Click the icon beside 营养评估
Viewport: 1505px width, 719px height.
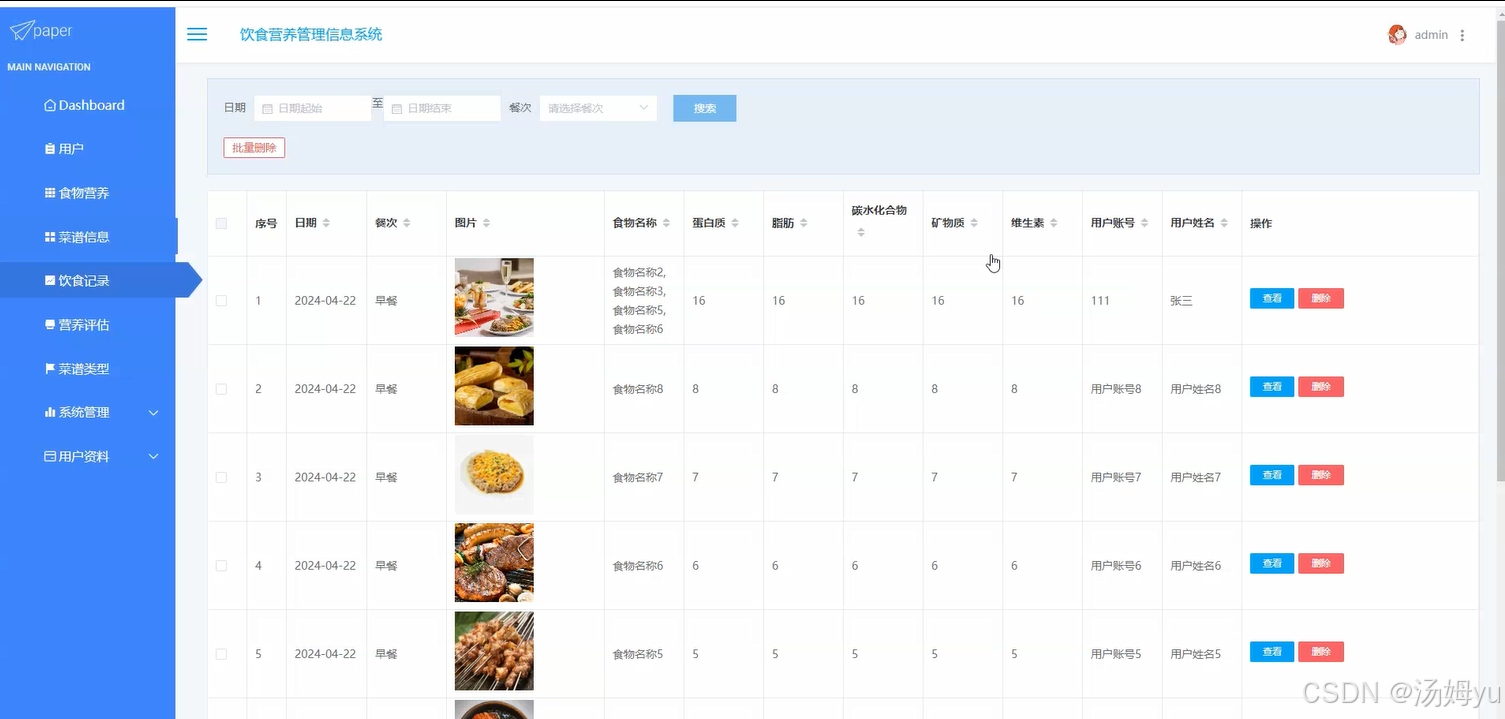[x=50, y=325]
